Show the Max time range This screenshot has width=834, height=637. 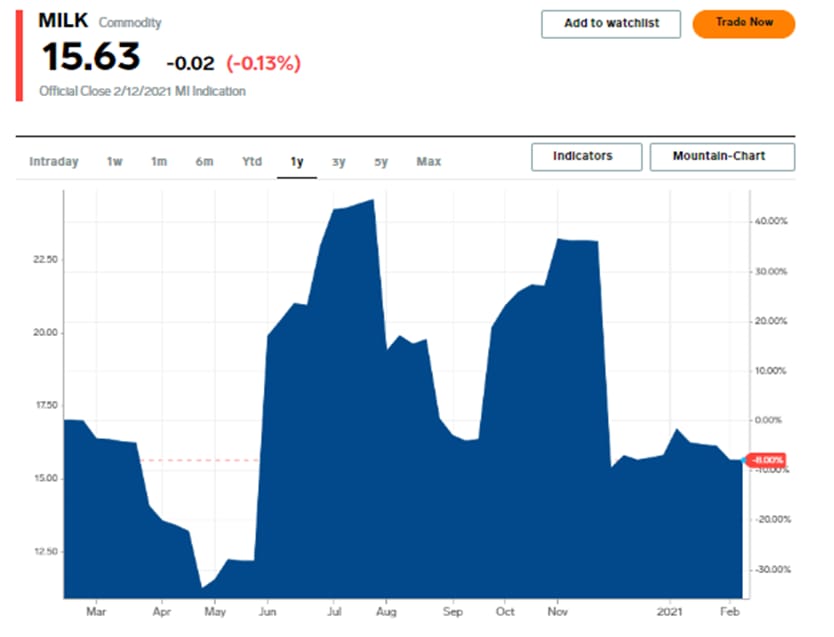click(429, 162)
